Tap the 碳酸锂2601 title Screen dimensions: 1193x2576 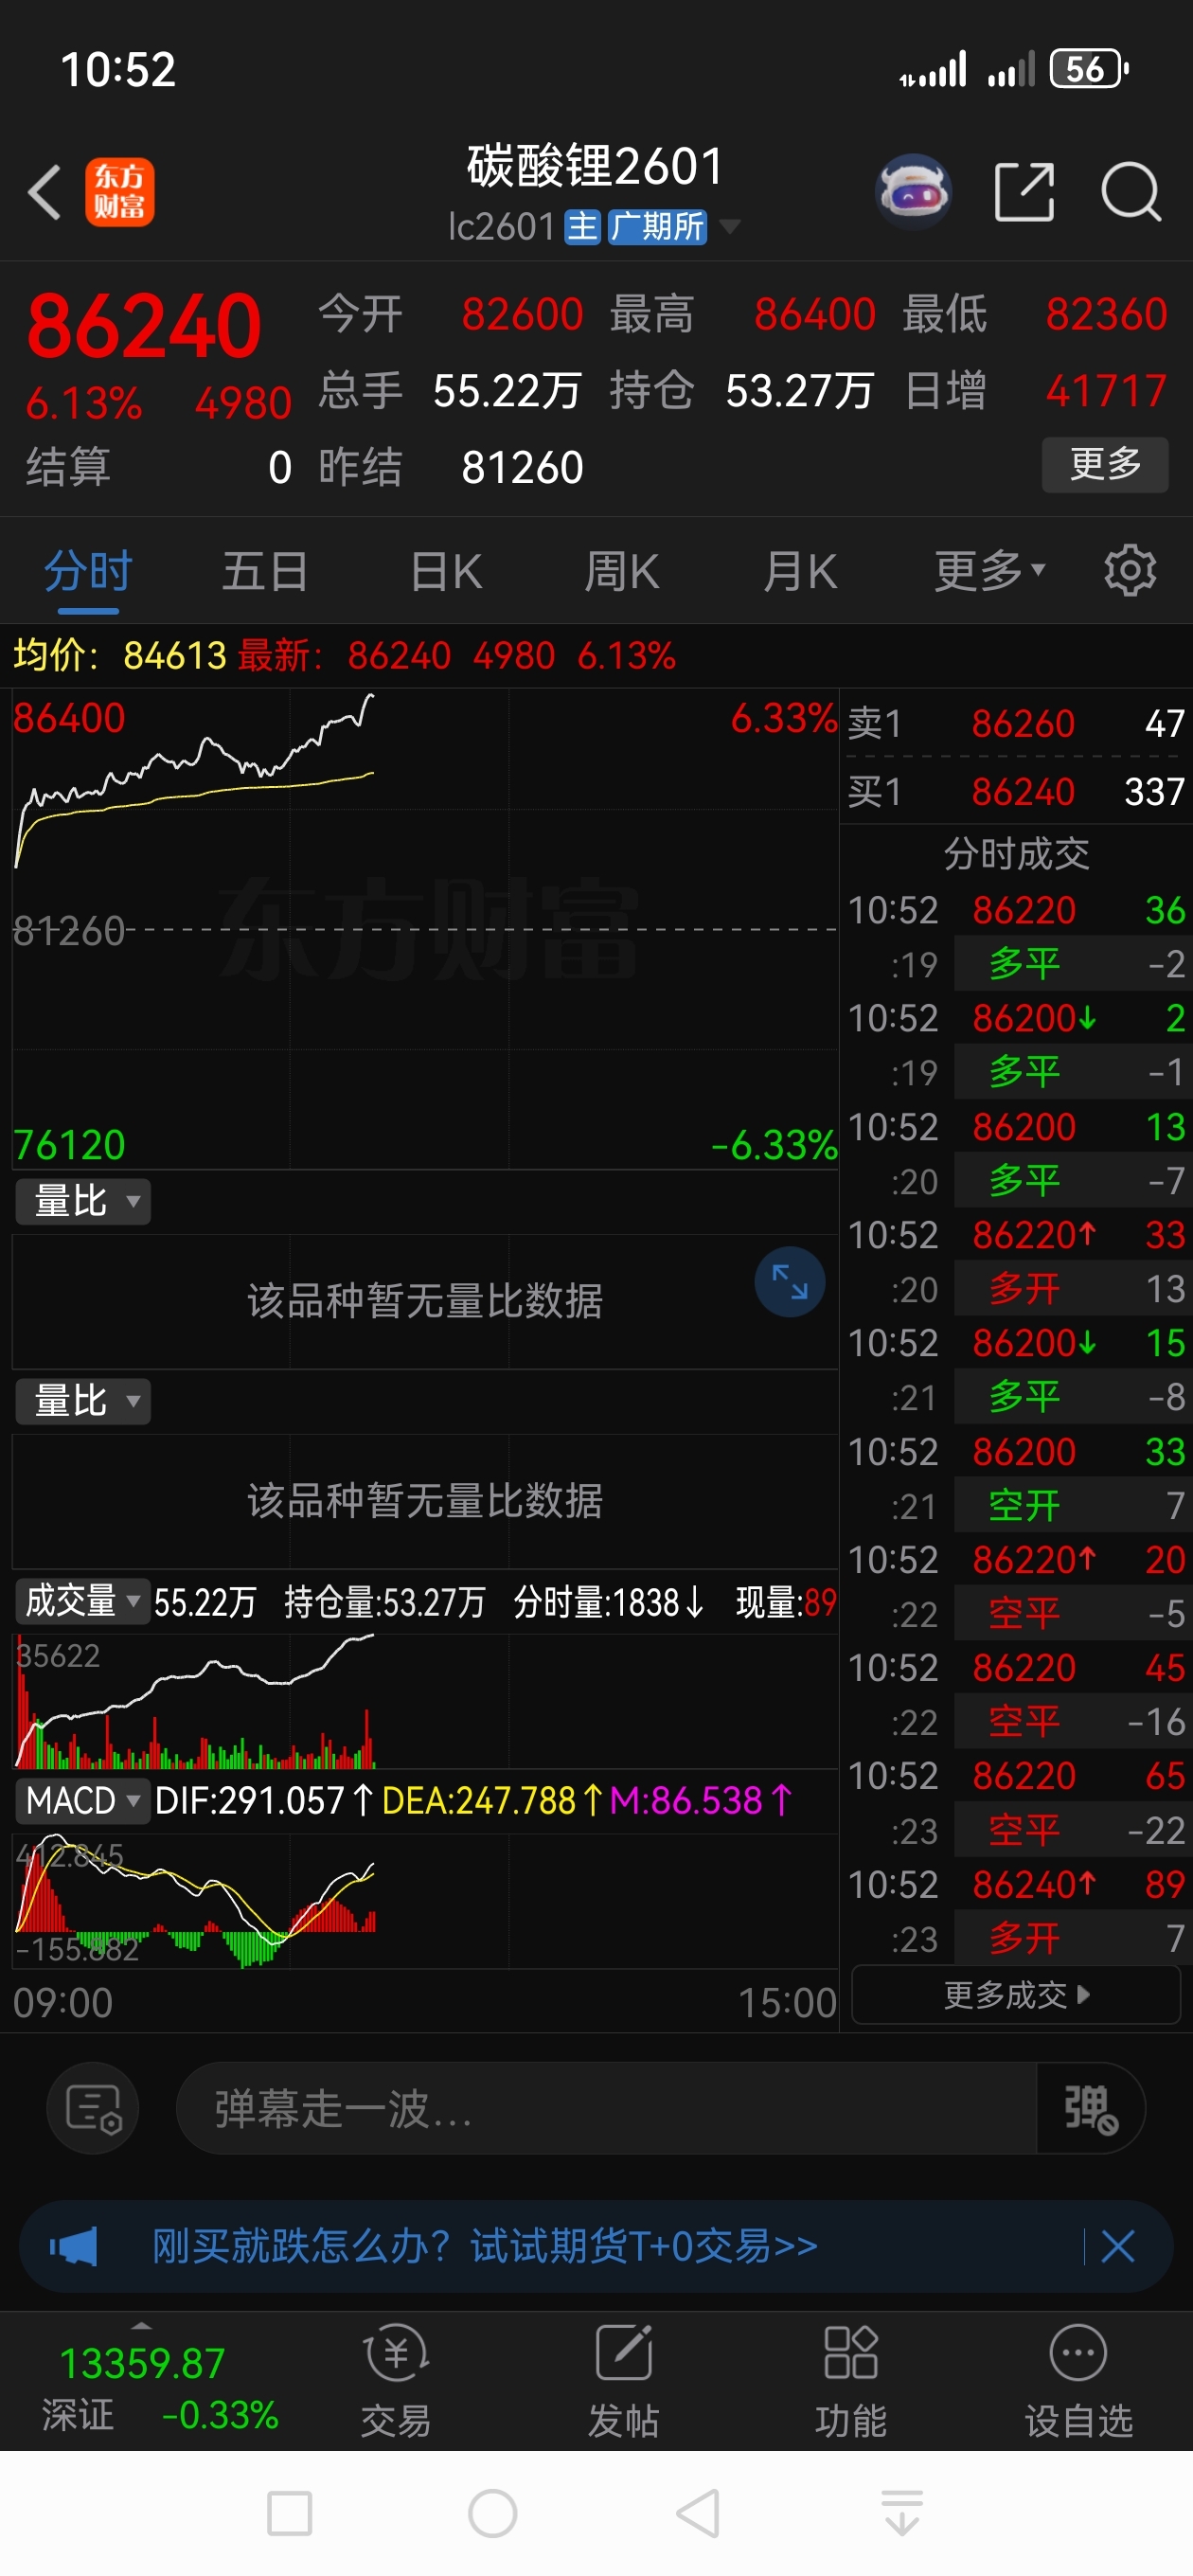point(595,166)
